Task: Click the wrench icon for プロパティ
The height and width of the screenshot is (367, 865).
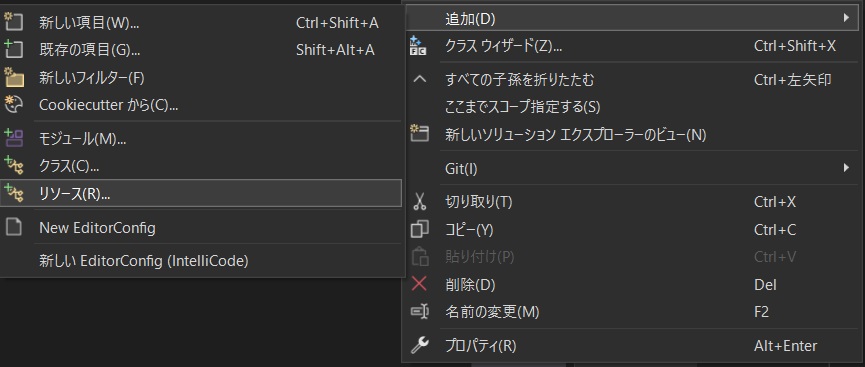Action: (x=419, y=346)
